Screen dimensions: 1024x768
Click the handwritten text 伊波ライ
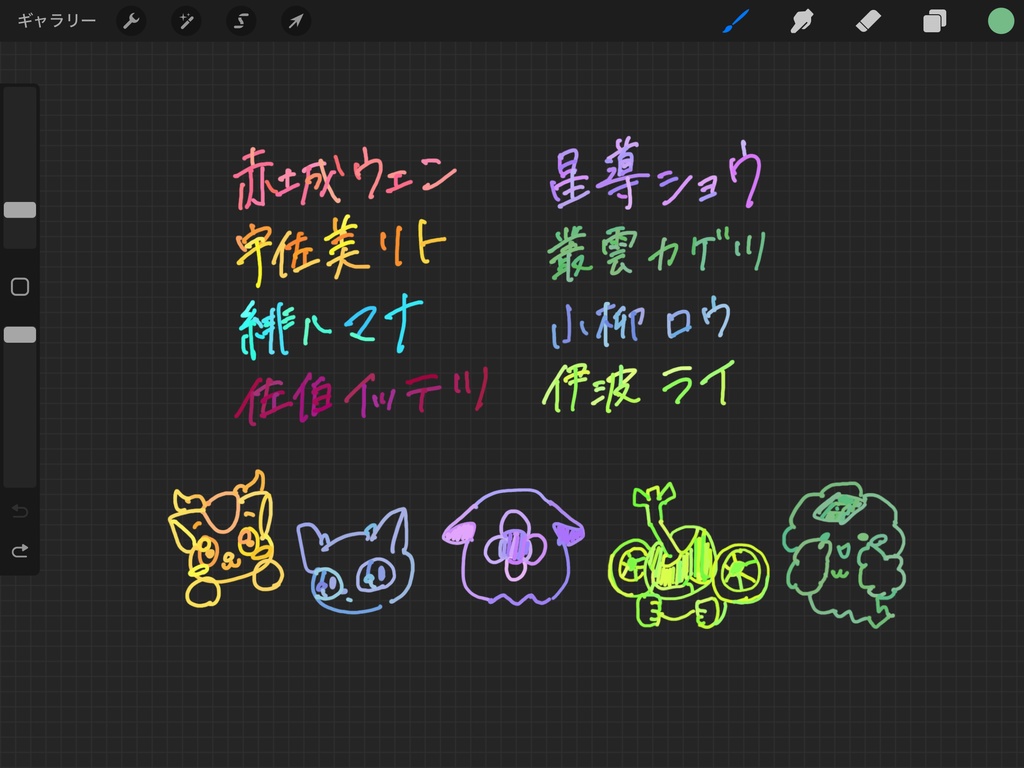pyautogui.click(x=639, y=387)
